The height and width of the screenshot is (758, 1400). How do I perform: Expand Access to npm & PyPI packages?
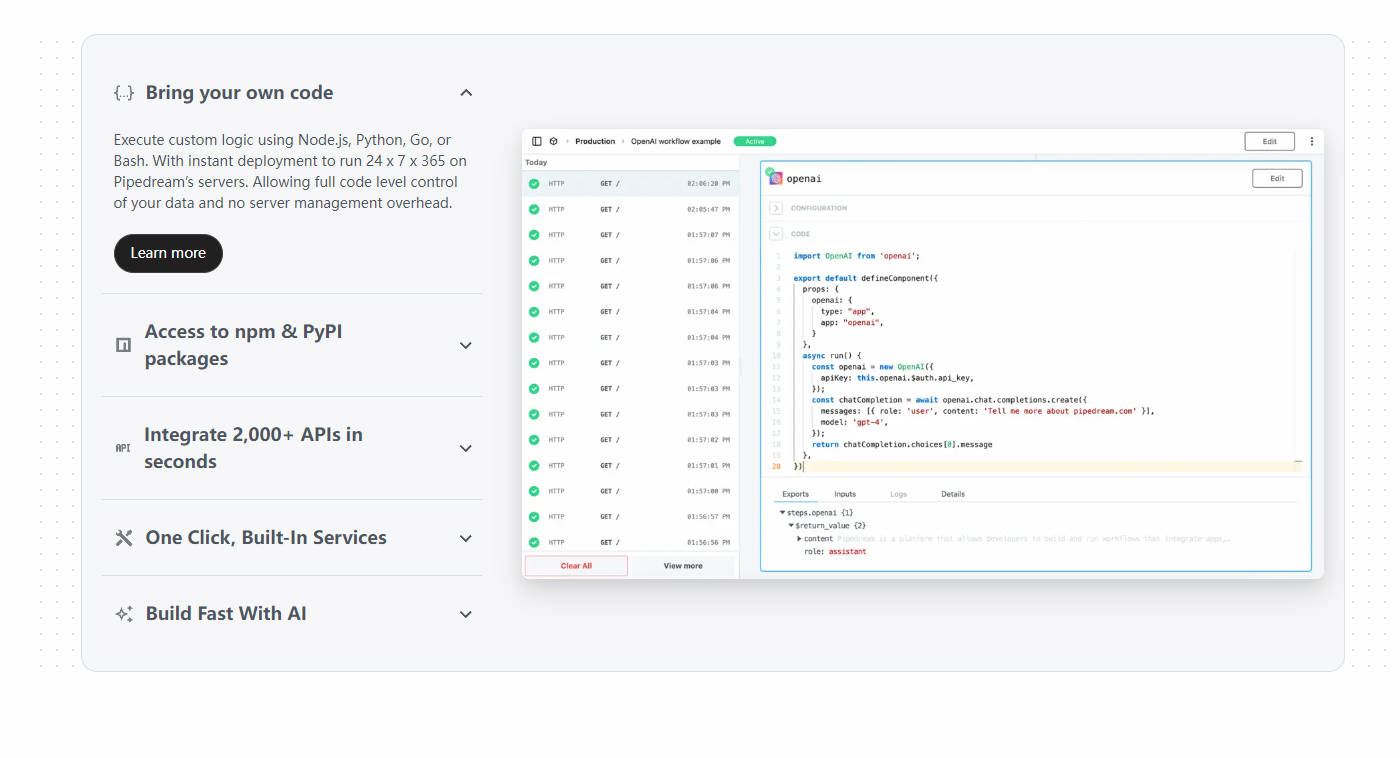(465, 345)
